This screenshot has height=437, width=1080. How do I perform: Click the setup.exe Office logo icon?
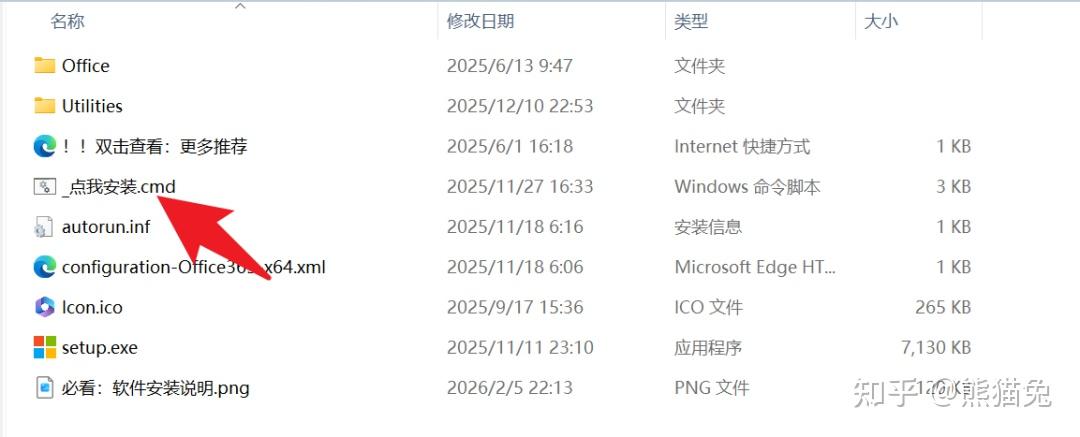[44, 348]
